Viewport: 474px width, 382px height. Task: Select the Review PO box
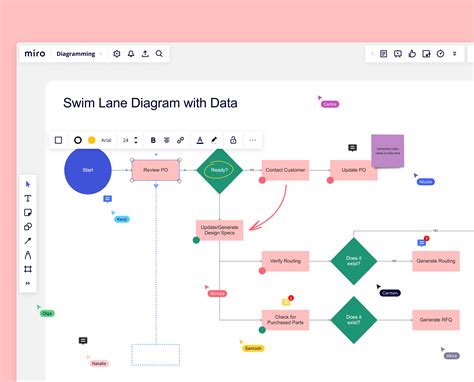(x=156, y=170)
